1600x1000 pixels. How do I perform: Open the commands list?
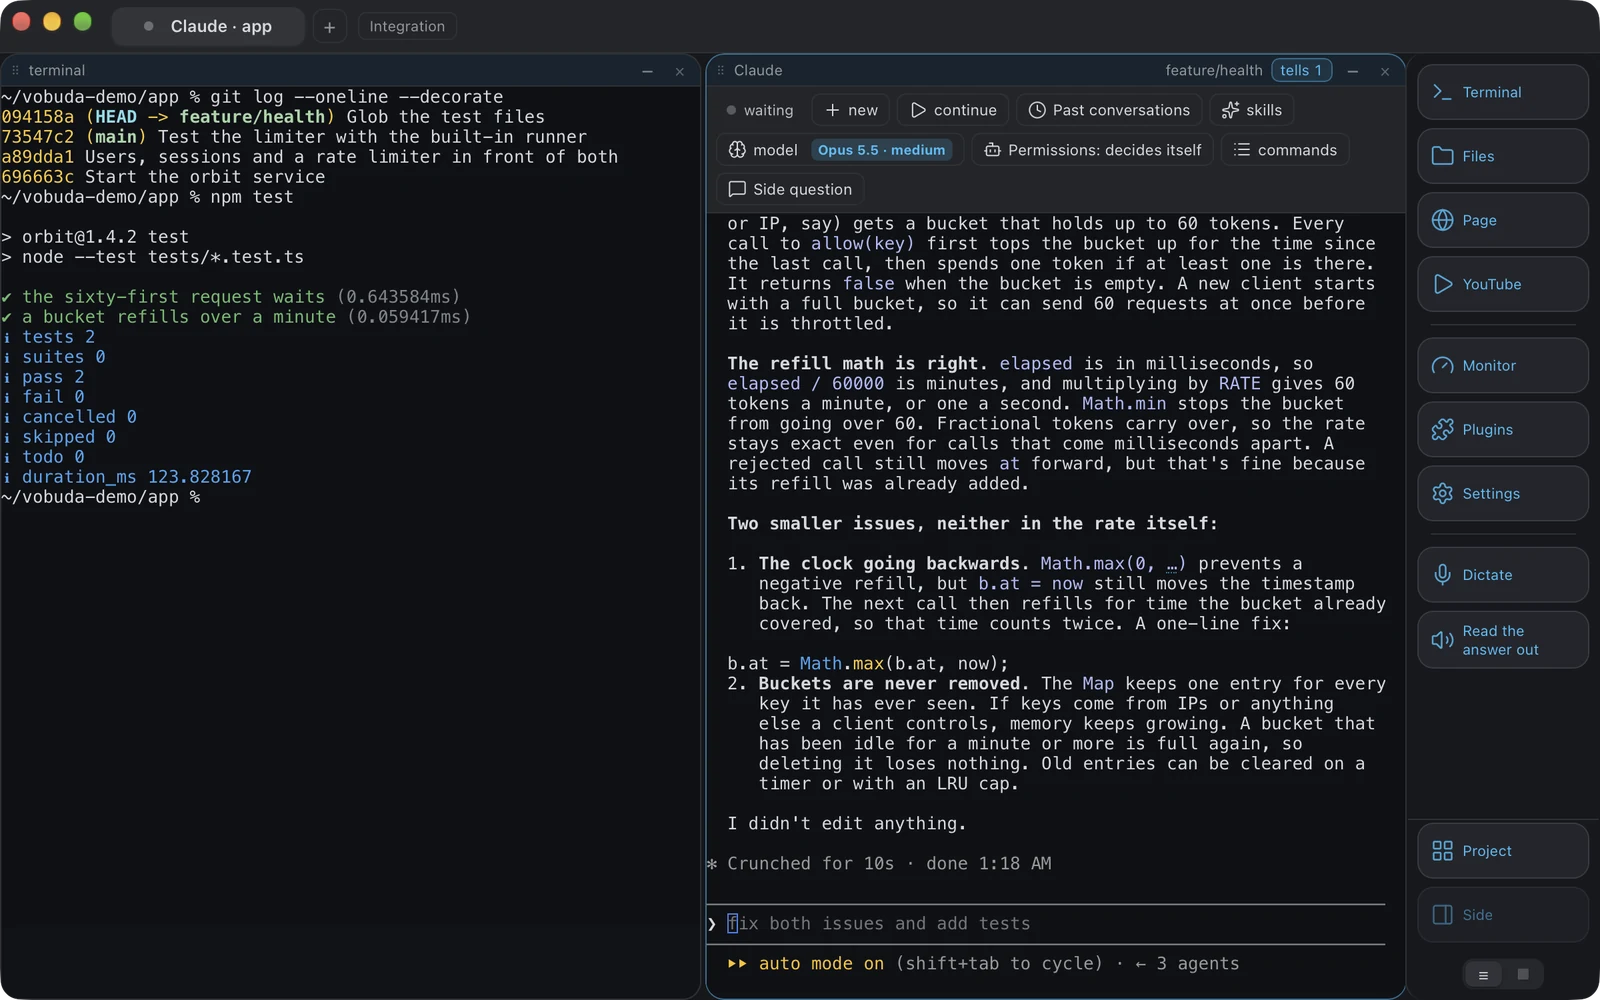coord(1285,150)
